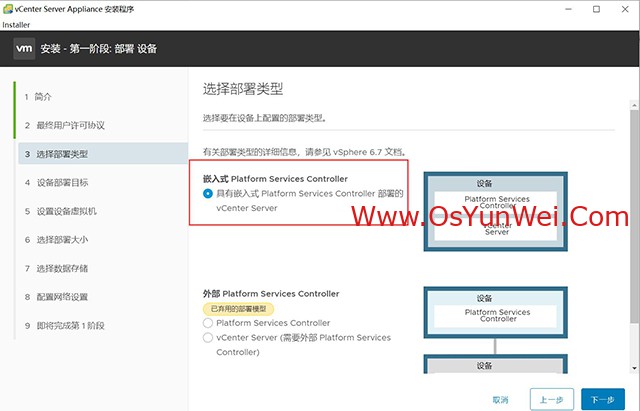Click 嵌入式 Platform Services Controller heading
640x411 pixels.
click(275, 179)
